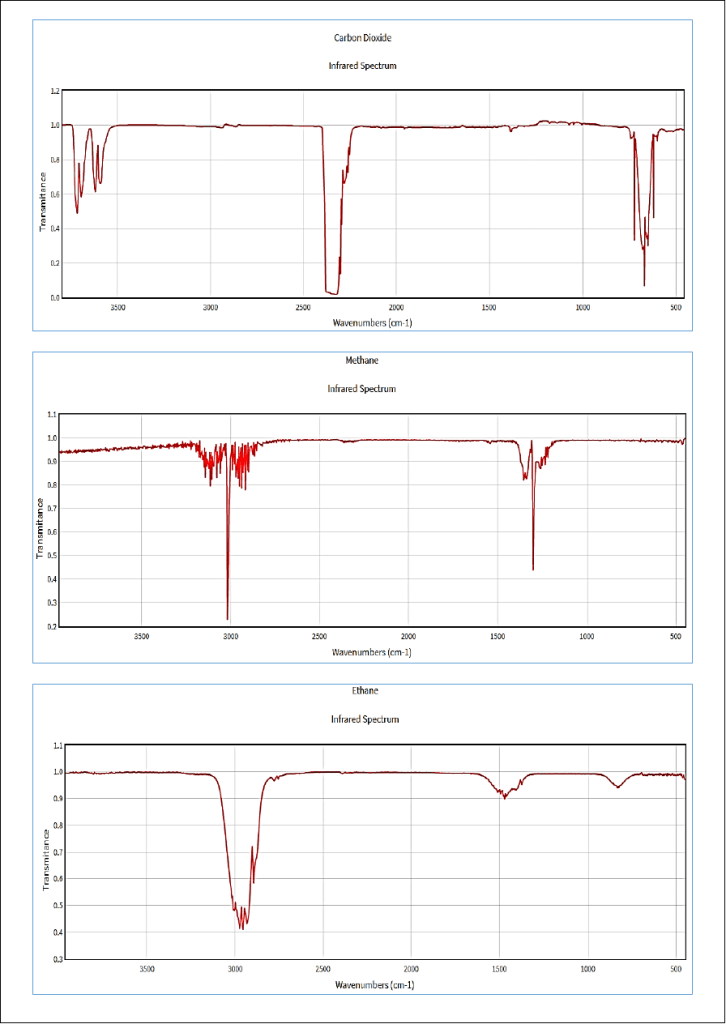Click bottom of methane's sharp peak near 1300
Viewport: 726px width, 1024px height.
point(533,568)
